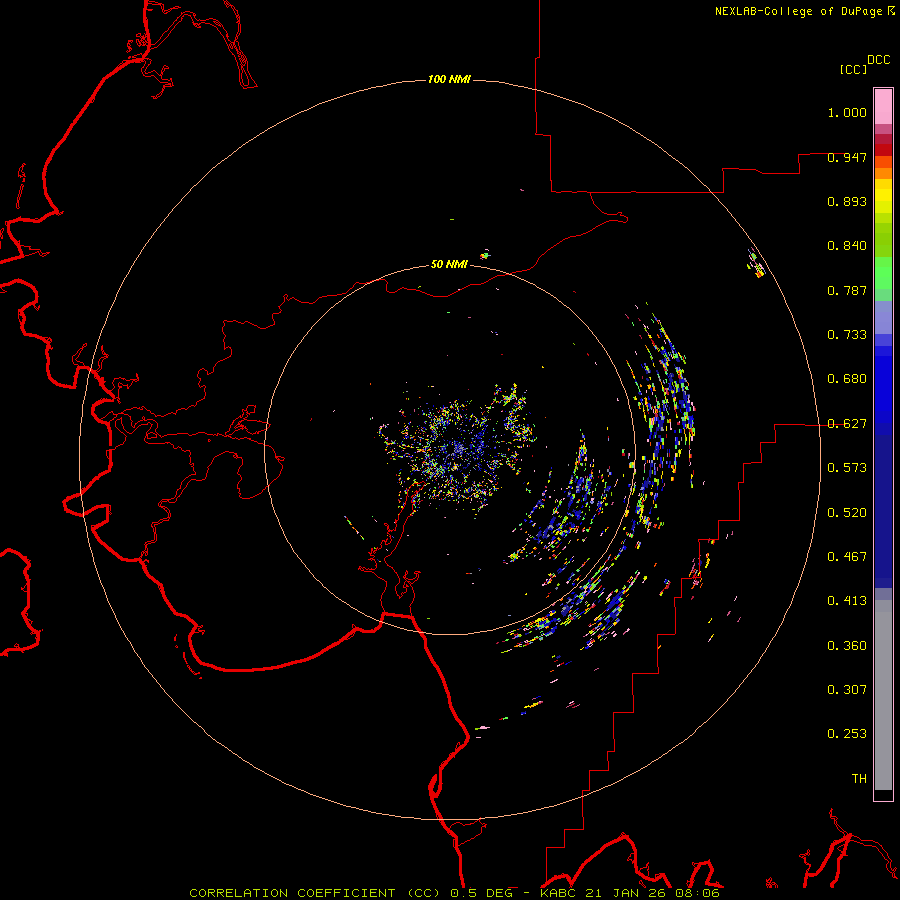Click the 0.573 color scale label

847,468
